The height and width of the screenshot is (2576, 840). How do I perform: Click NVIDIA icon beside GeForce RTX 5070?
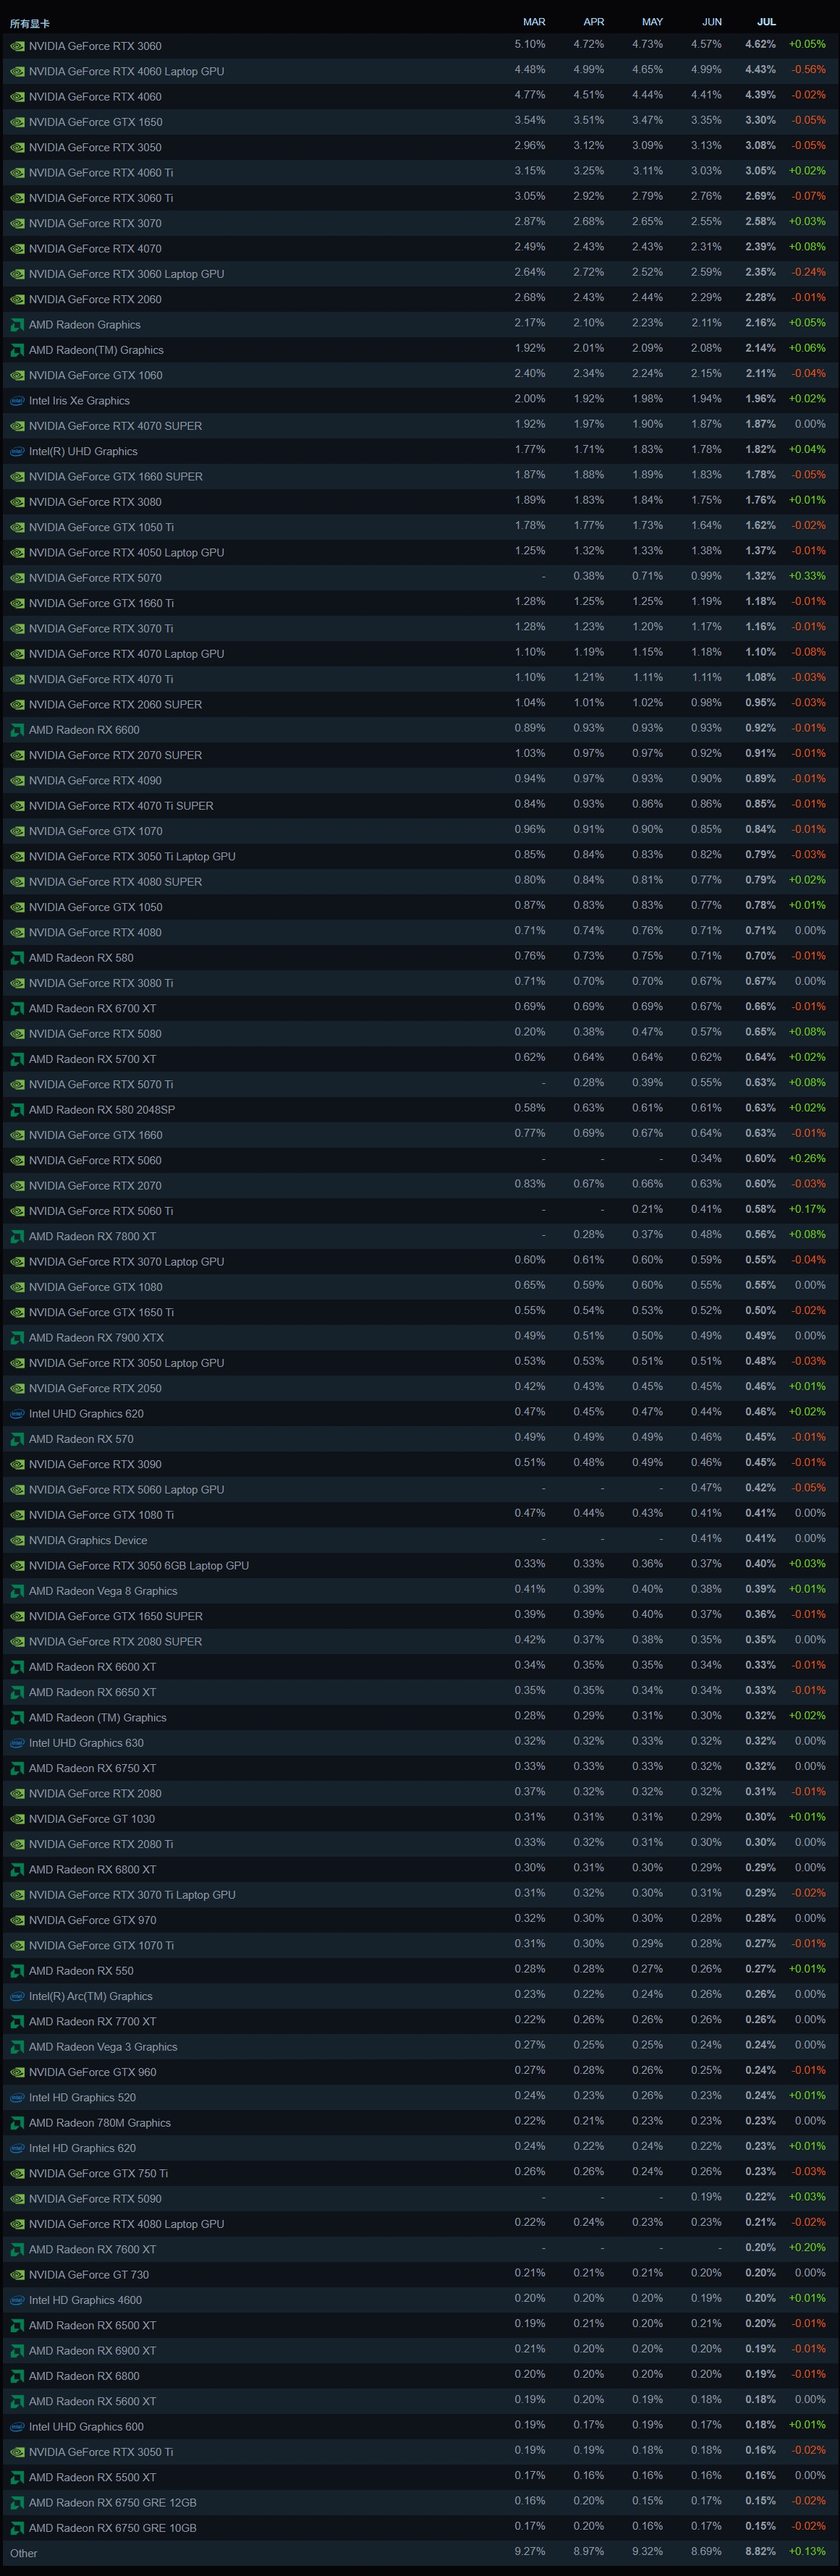(17, 578)
